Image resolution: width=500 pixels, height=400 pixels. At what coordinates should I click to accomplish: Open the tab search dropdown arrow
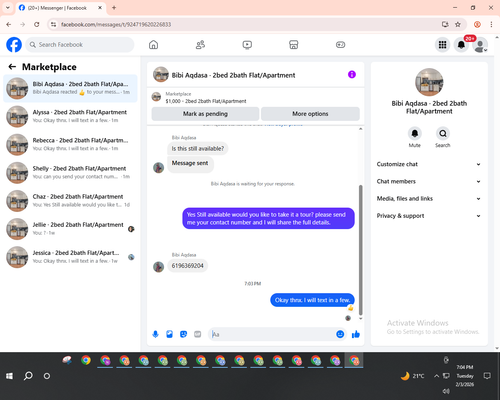pyautogui.click(x=7, y=8)
